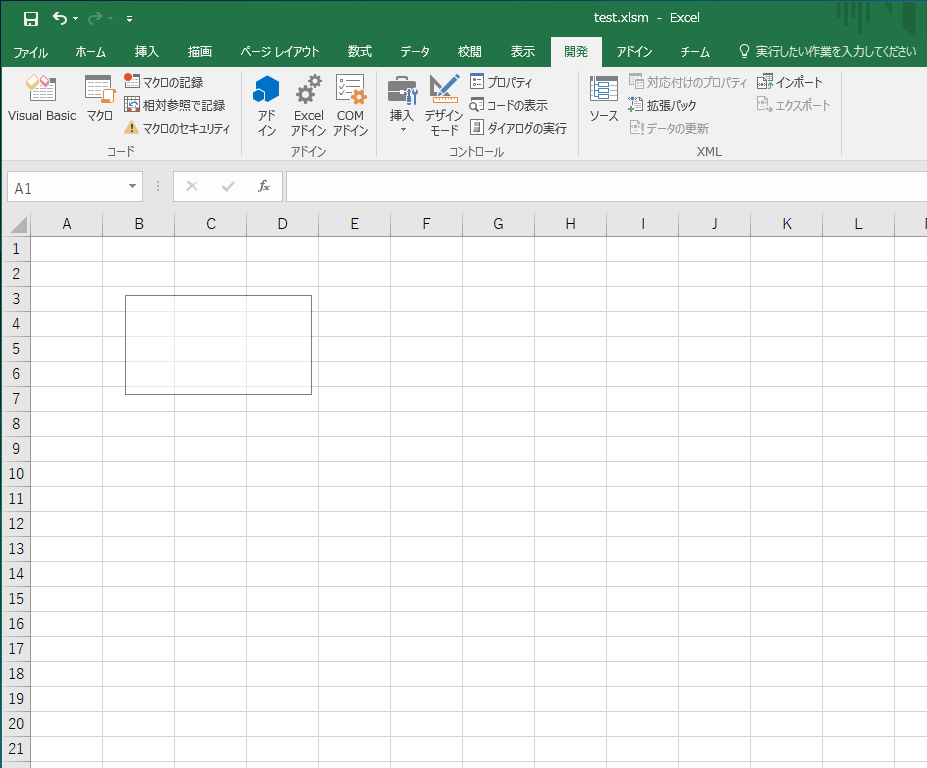Open the ファイル tab

click(x=31, y=52)
